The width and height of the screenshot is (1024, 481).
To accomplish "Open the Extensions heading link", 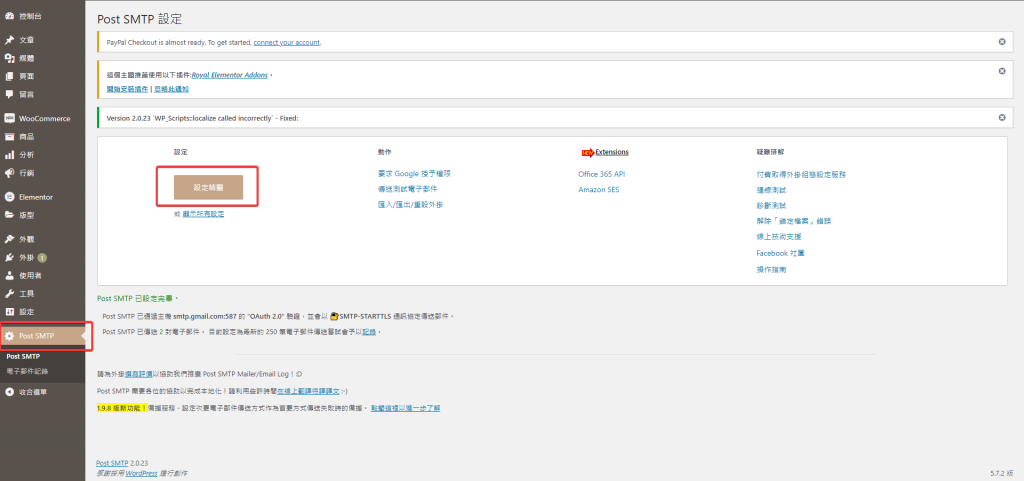I will tap(612, 152).
